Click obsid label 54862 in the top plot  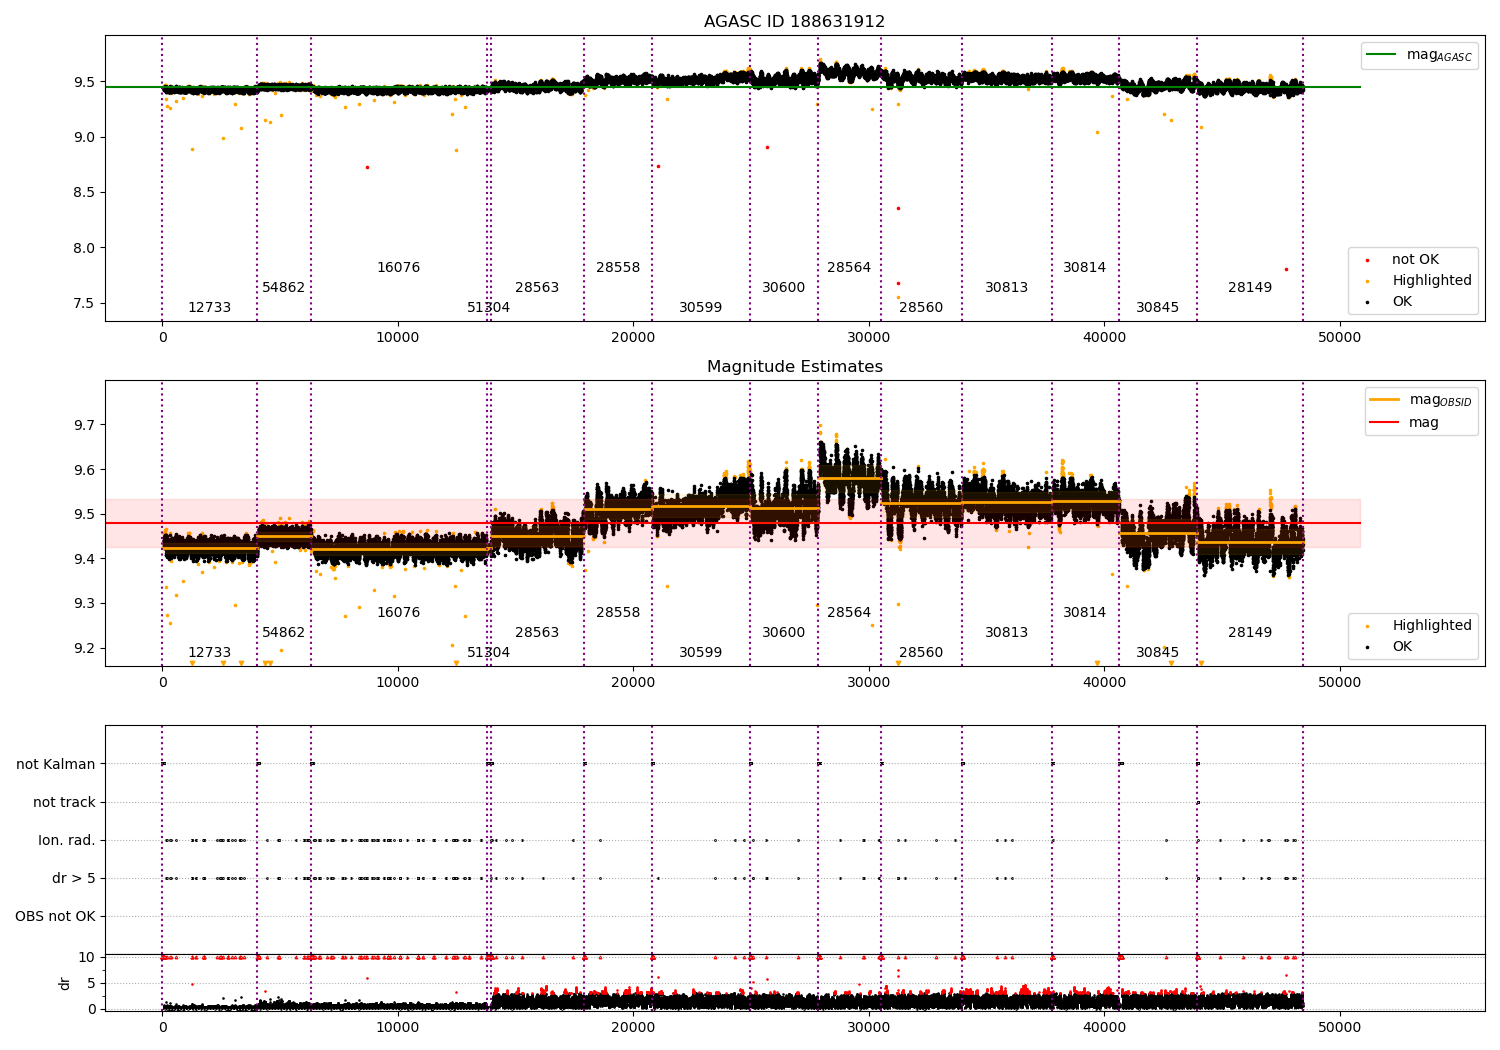click(x=283, y=288)
